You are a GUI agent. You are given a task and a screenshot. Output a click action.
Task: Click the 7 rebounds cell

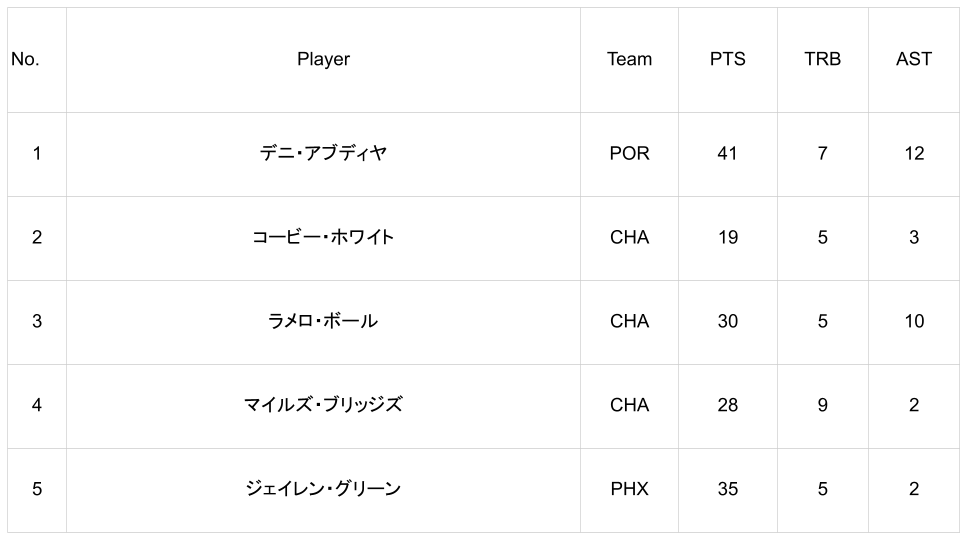click(x=823, y=154)
